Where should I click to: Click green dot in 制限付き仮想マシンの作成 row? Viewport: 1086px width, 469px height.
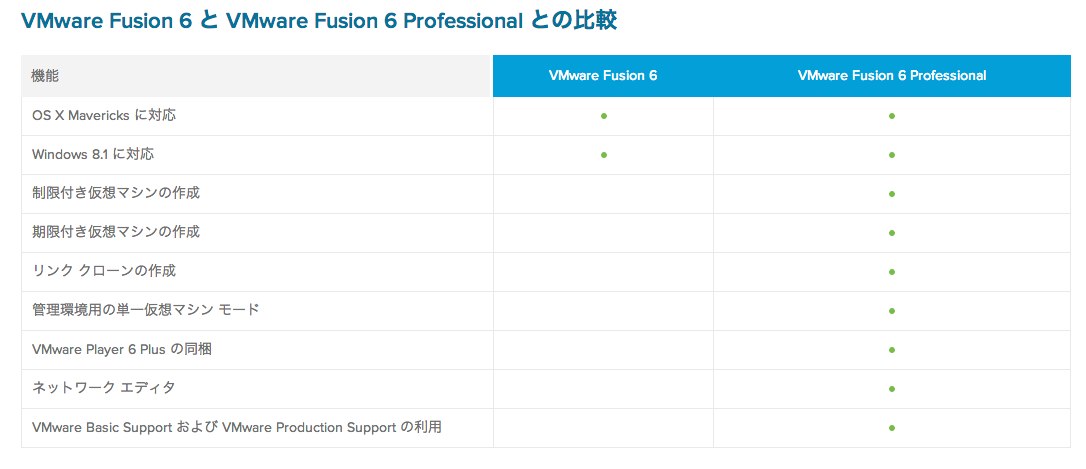[892, 194]
